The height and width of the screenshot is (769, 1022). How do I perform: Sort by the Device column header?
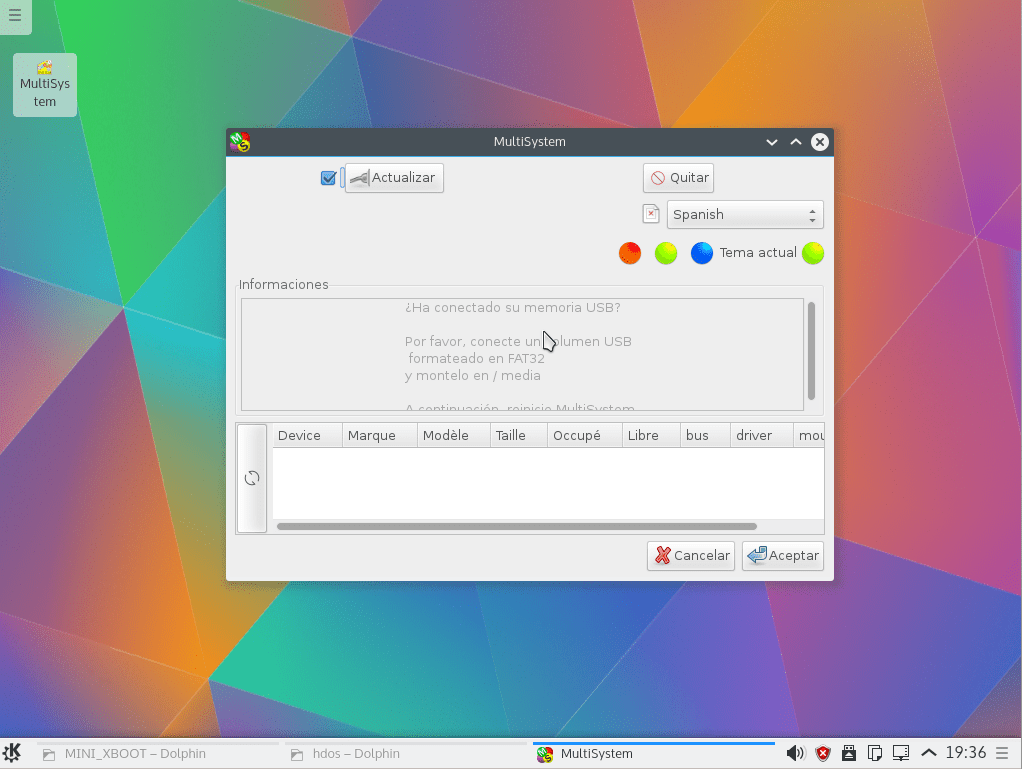(x=307, y=435)
